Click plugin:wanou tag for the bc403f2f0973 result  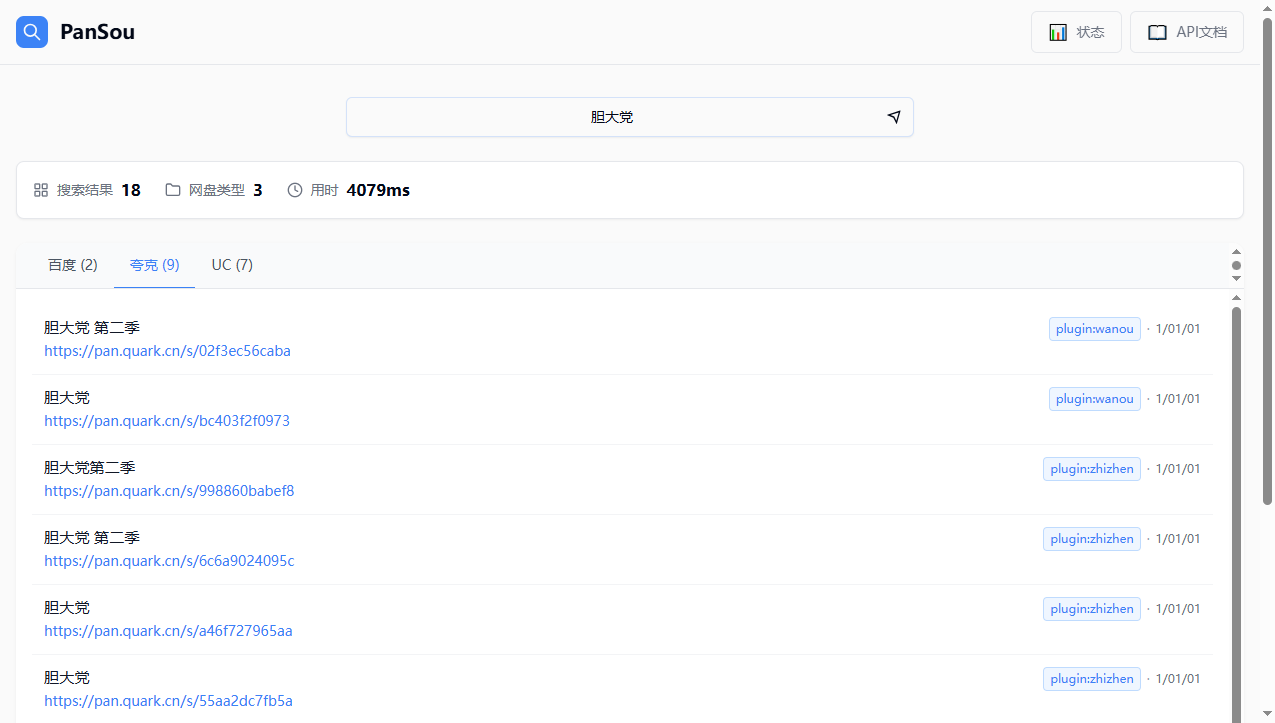1095,399
